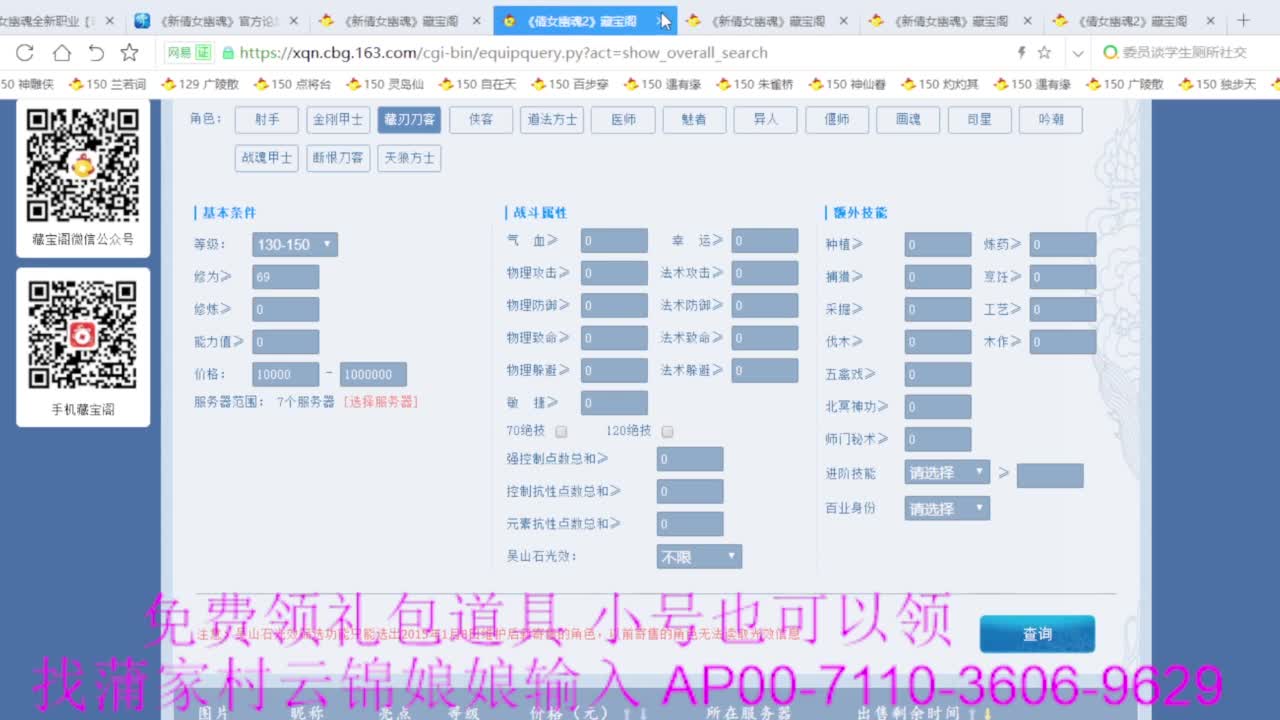The height and width of the screenshot is (720, 1280).
Task: Reload the page with the refresh icon
Action: (25, 53)
